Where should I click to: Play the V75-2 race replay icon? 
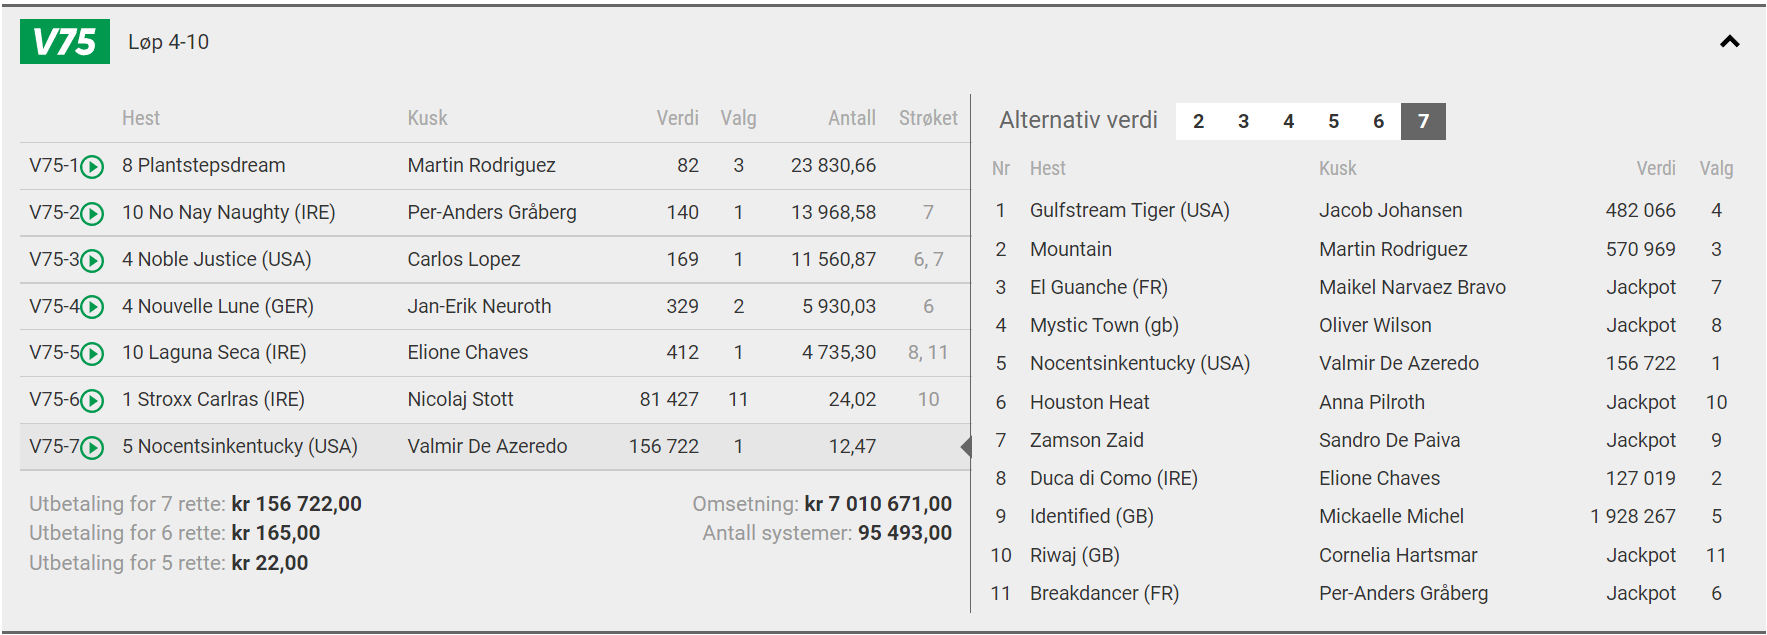tap(92, 214)
